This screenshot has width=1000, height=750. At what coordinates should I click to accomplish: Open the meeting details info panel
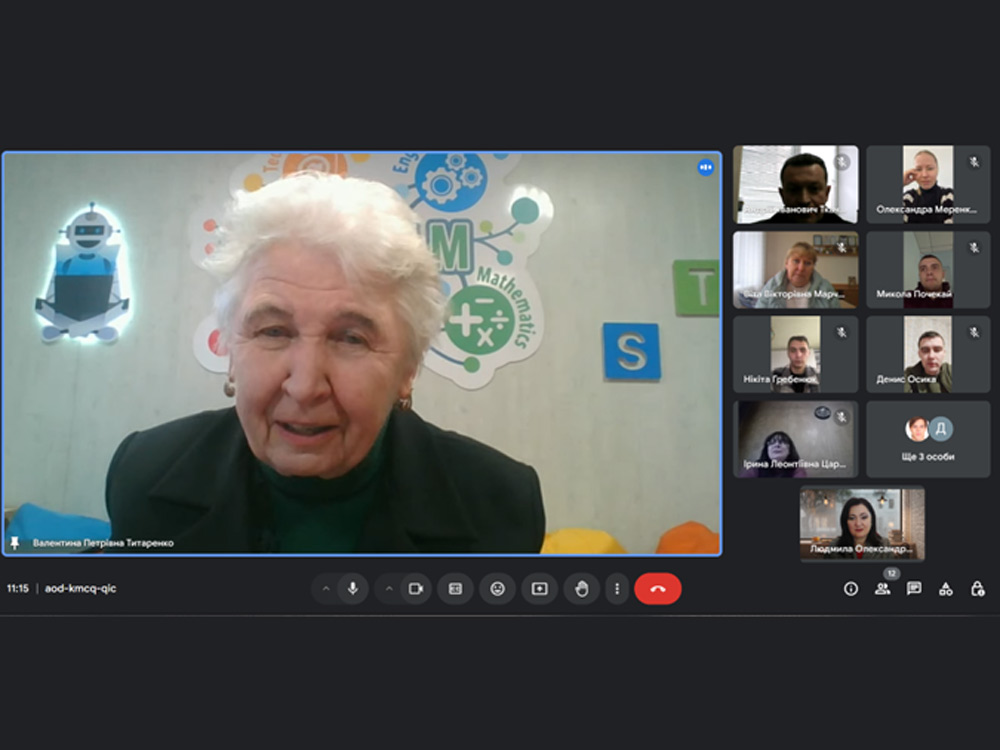click(851, 589)
